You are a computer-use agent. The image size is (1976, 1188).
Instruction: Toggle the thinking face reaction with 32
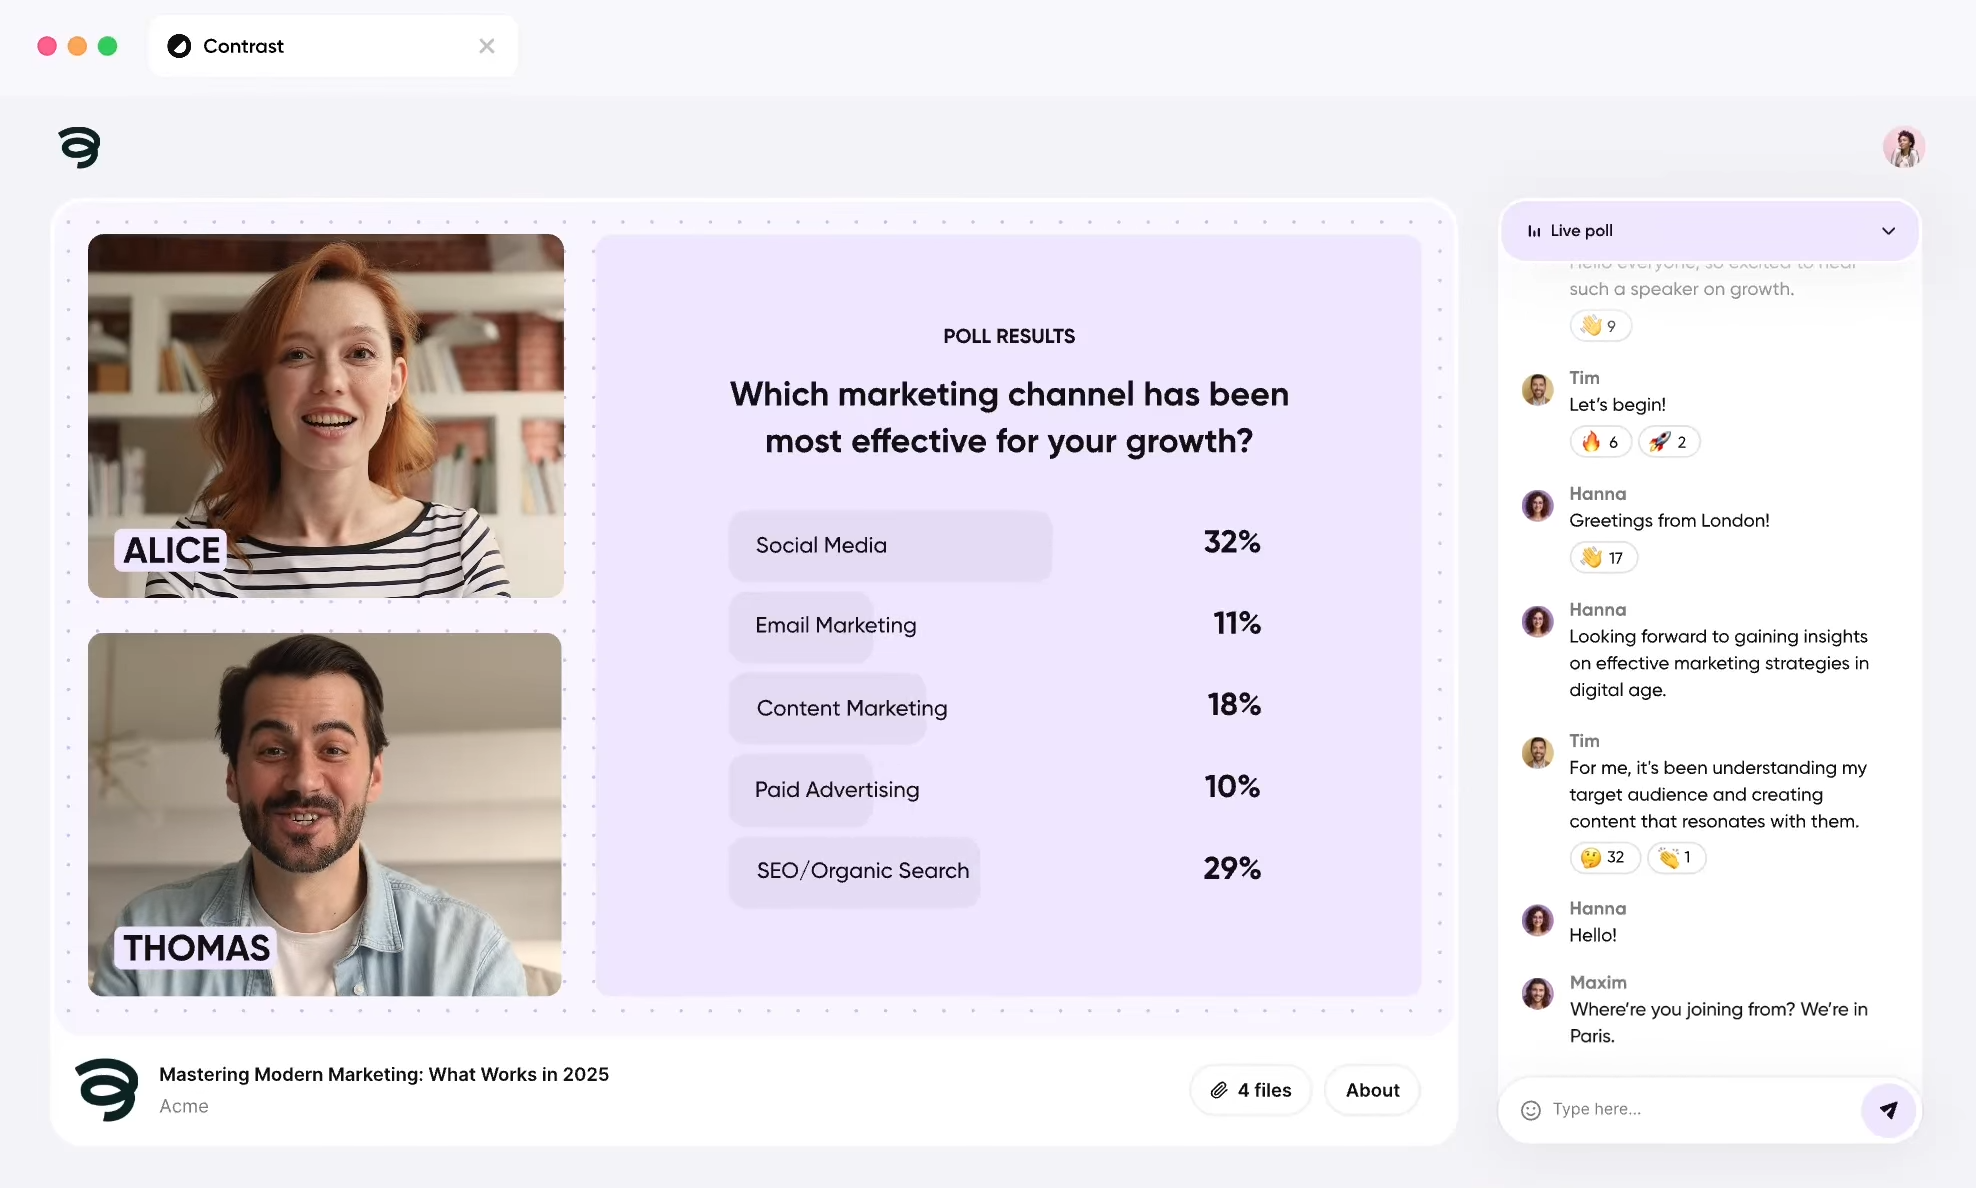(1603, 858)
